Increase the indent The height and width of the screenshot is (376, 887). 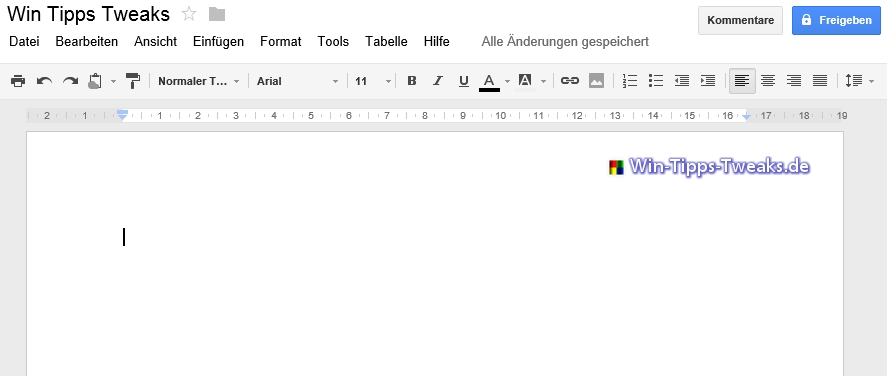708,81
